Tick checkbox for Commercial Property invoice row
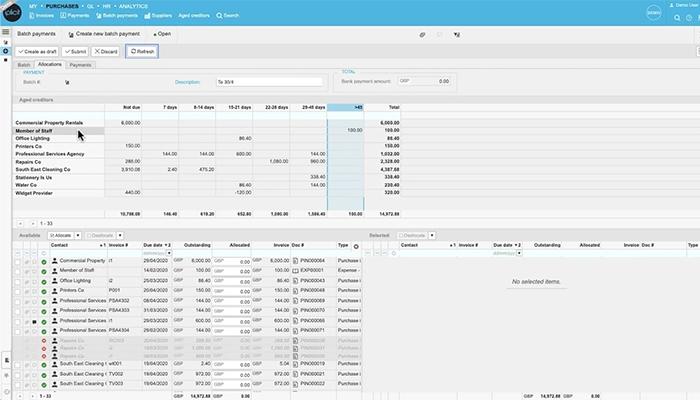700x400 pixels. click(17, 262)
